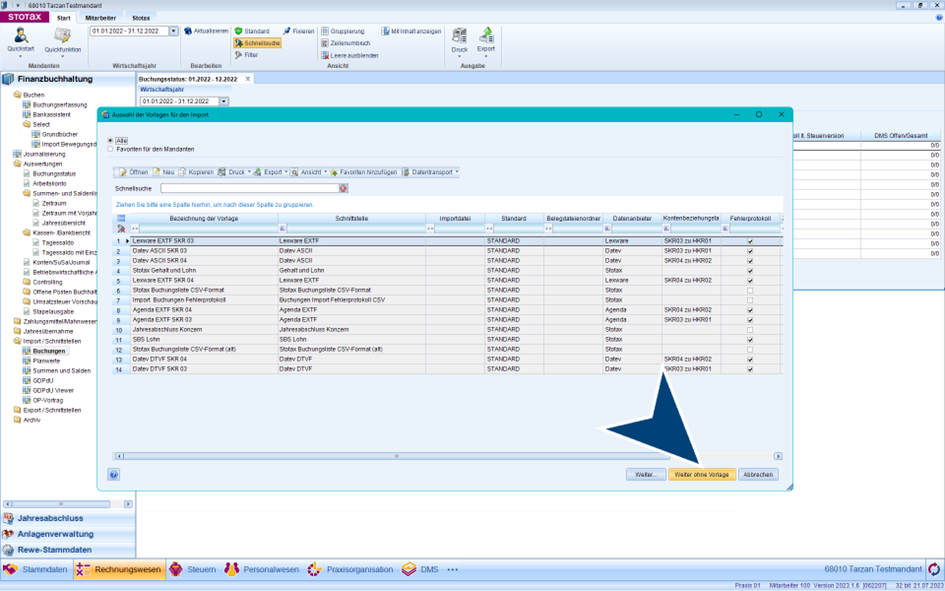Click the Filter icon in the ribbon
The height and width of the screenshot is (591, 945).
click(x=239, y=55)
